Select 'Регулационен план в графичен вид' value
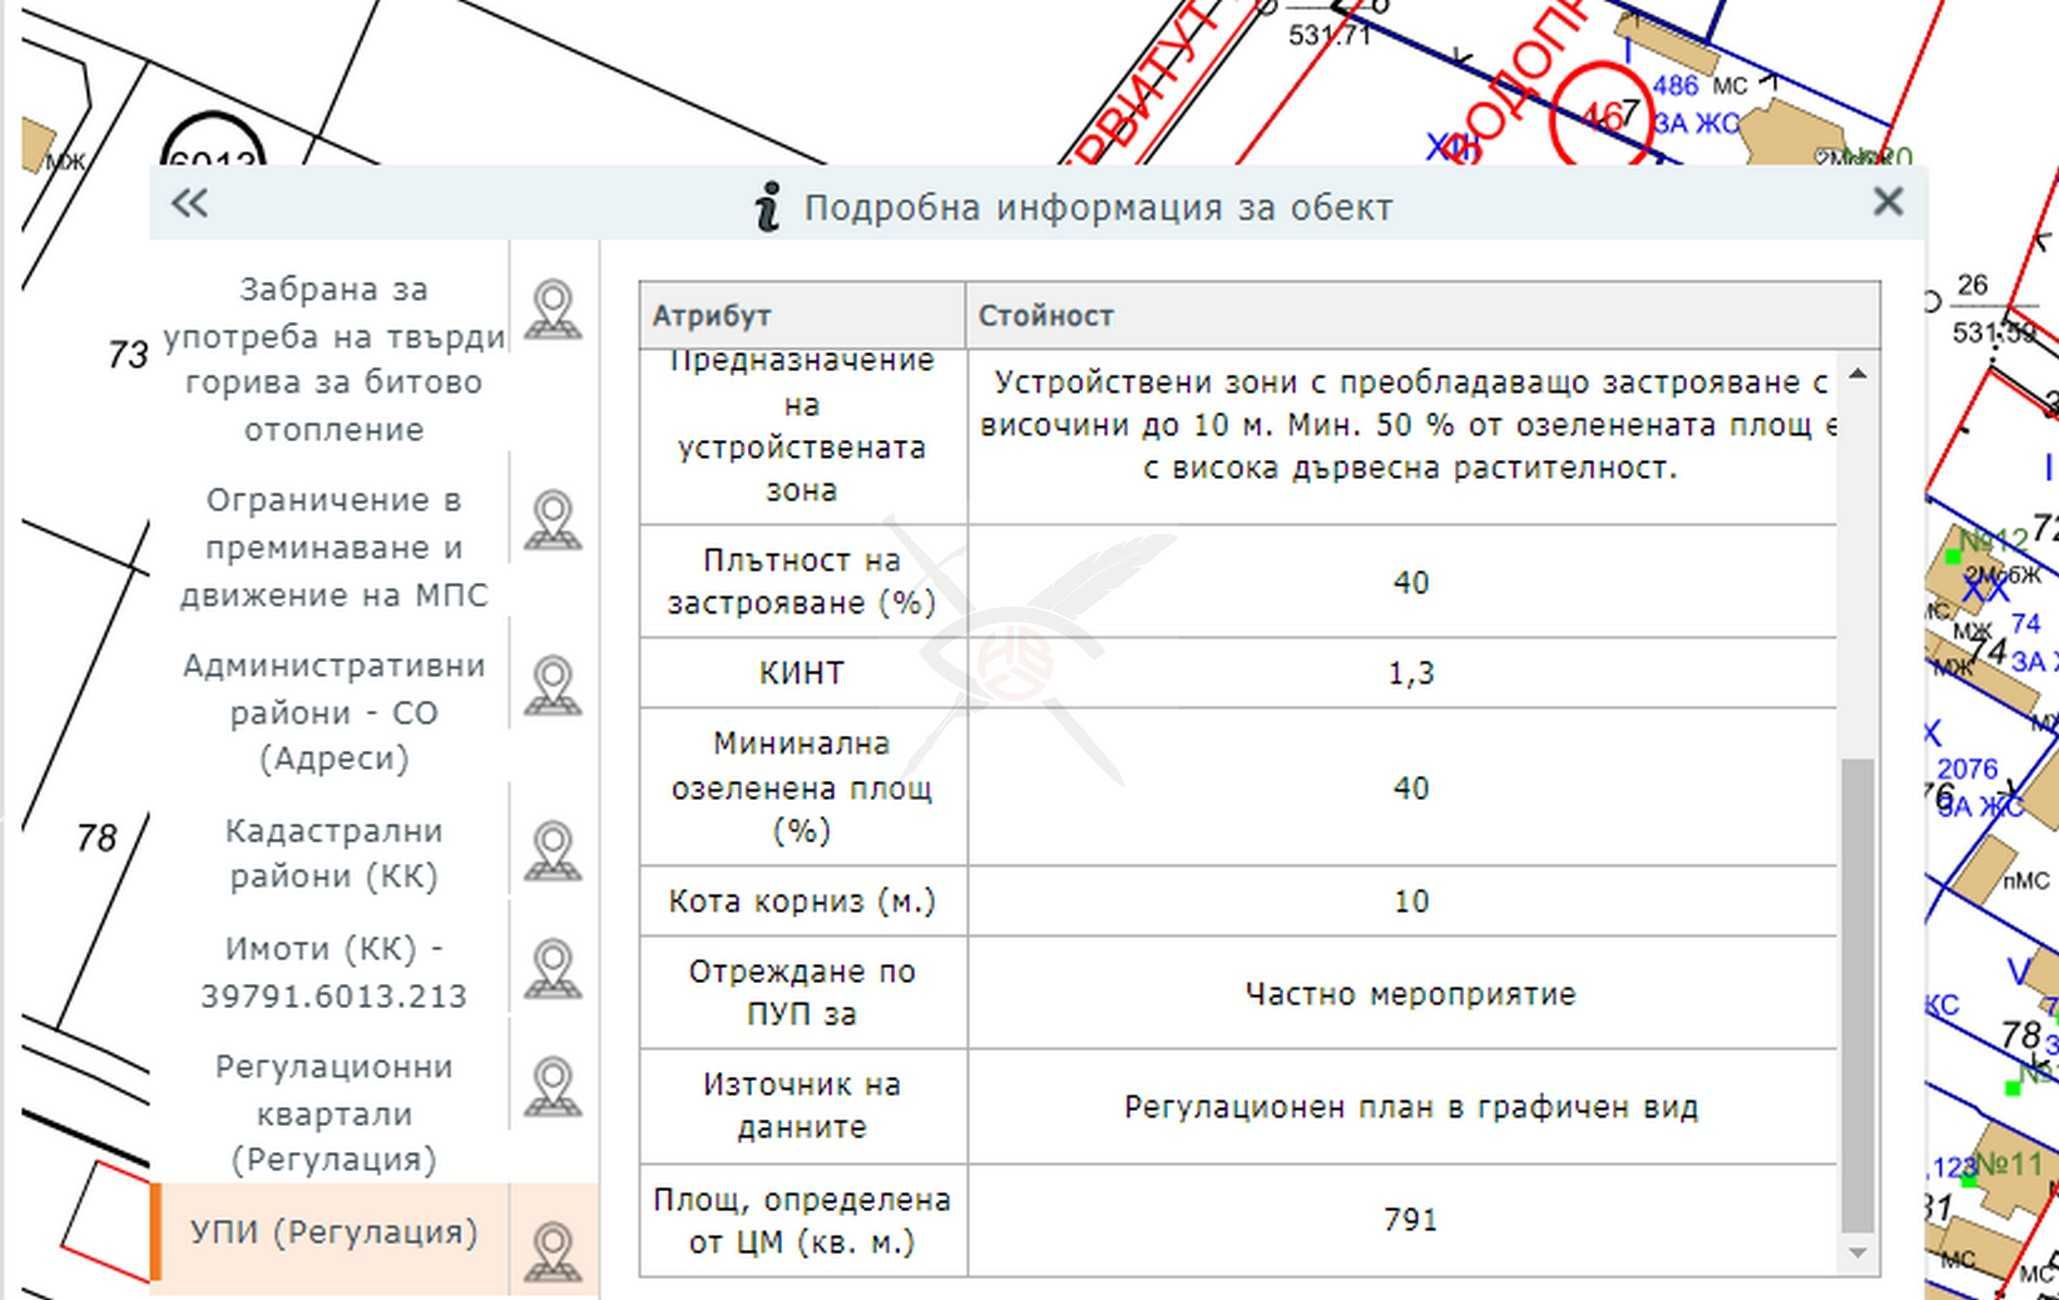The width and height of the screenshot is (2059, 1300). tap(1411, 1107)
